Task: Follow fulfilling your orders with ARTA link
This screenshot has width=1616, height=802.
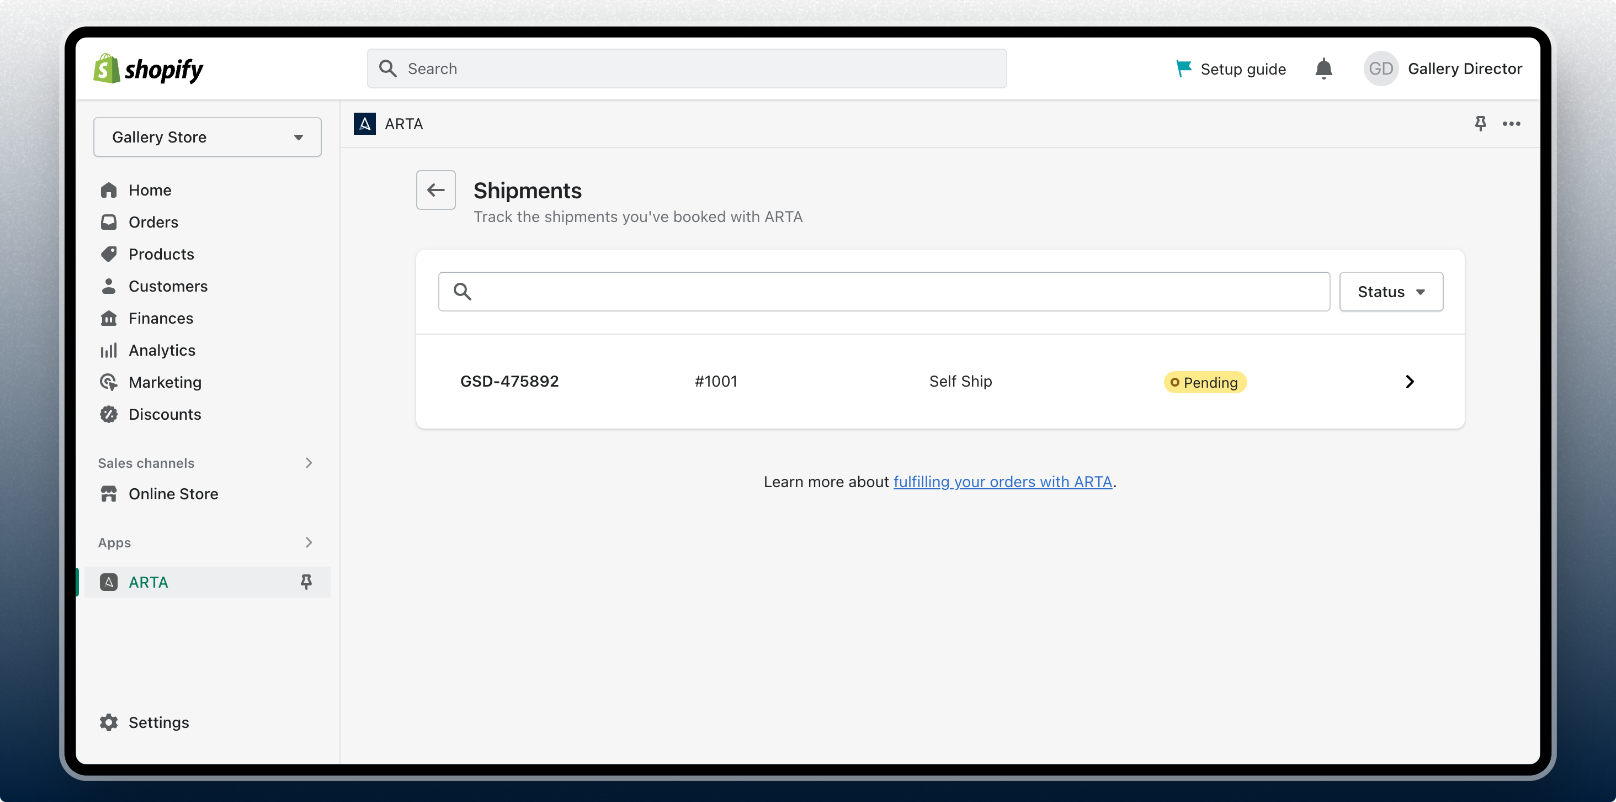Action: click(1003, 482)
